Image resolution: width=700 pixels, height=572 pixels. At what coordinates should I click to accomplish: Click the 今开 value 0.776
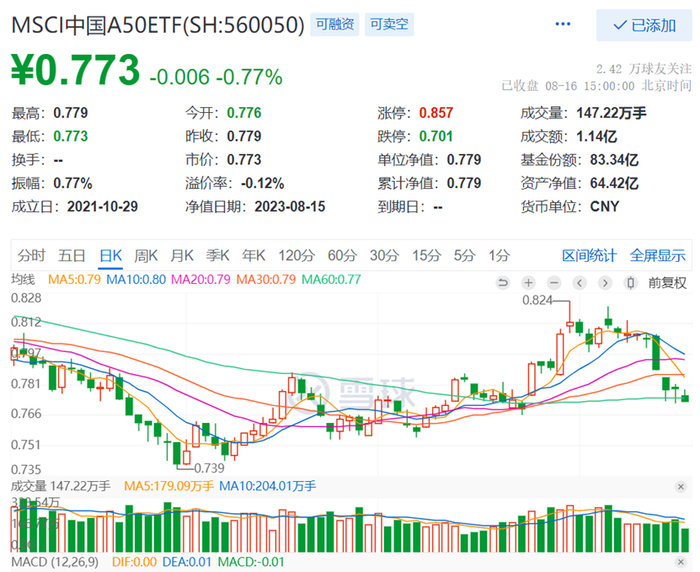point(244,113)
